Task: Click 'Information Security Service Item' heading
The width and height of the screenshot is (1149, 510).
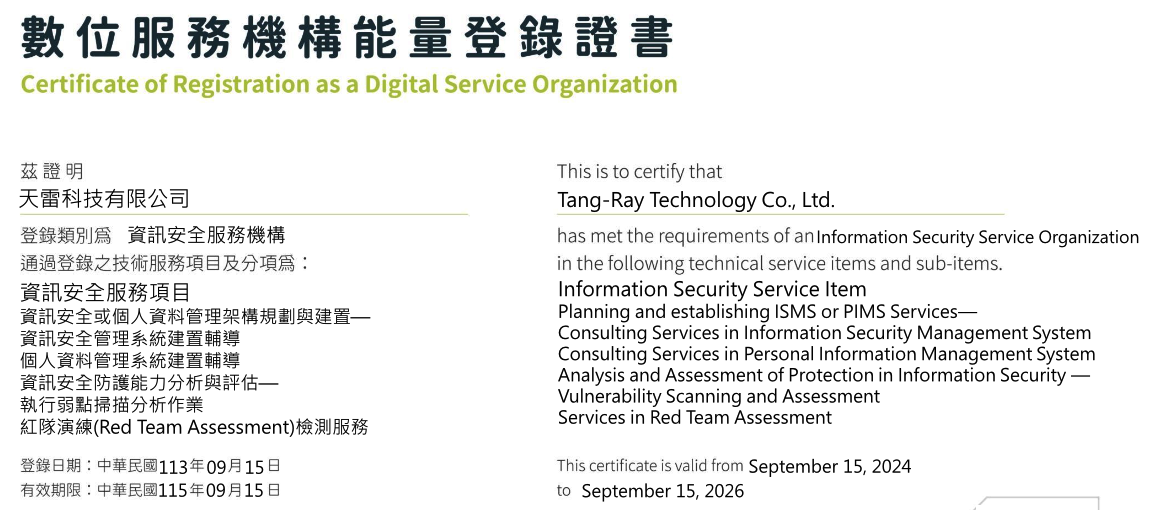Action: tap(712, 289)
